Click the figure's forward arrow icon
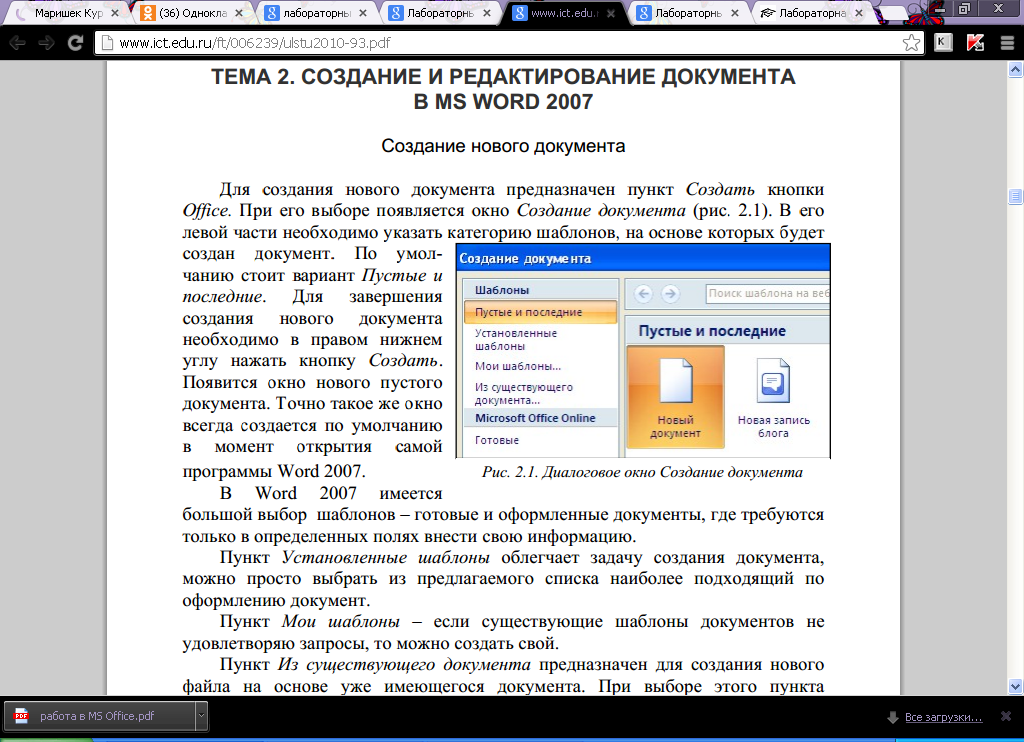This screenshot has width=1024, height=742. (x=670, y=294)
